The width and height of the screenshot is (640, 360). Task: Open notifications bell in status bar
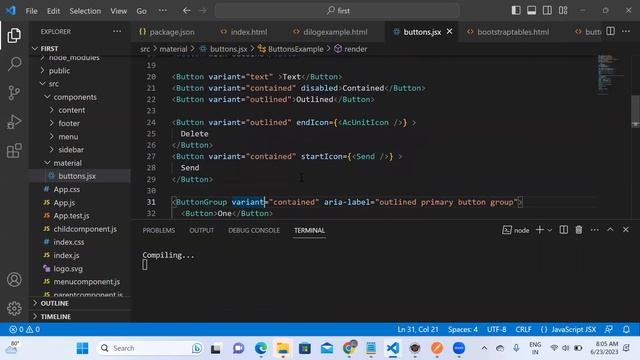click(x=626, y=329)
